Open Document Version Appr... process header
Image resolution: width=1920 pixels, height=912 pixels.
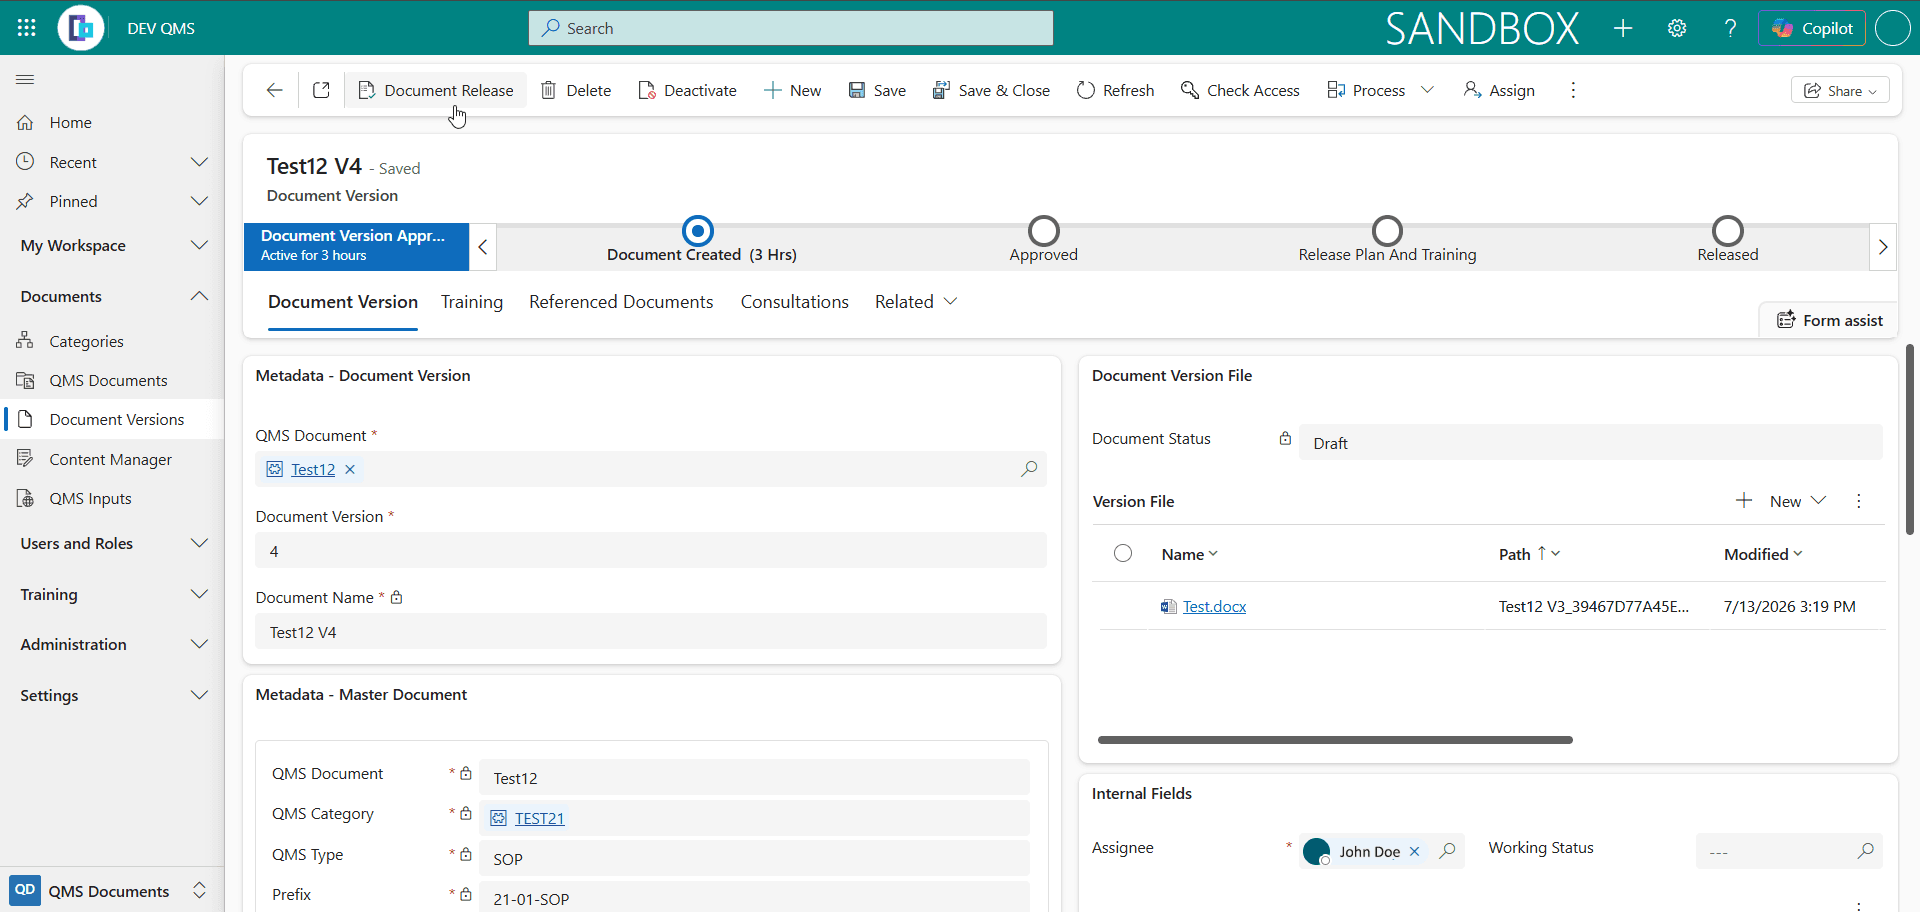click(x=356, y=246)
